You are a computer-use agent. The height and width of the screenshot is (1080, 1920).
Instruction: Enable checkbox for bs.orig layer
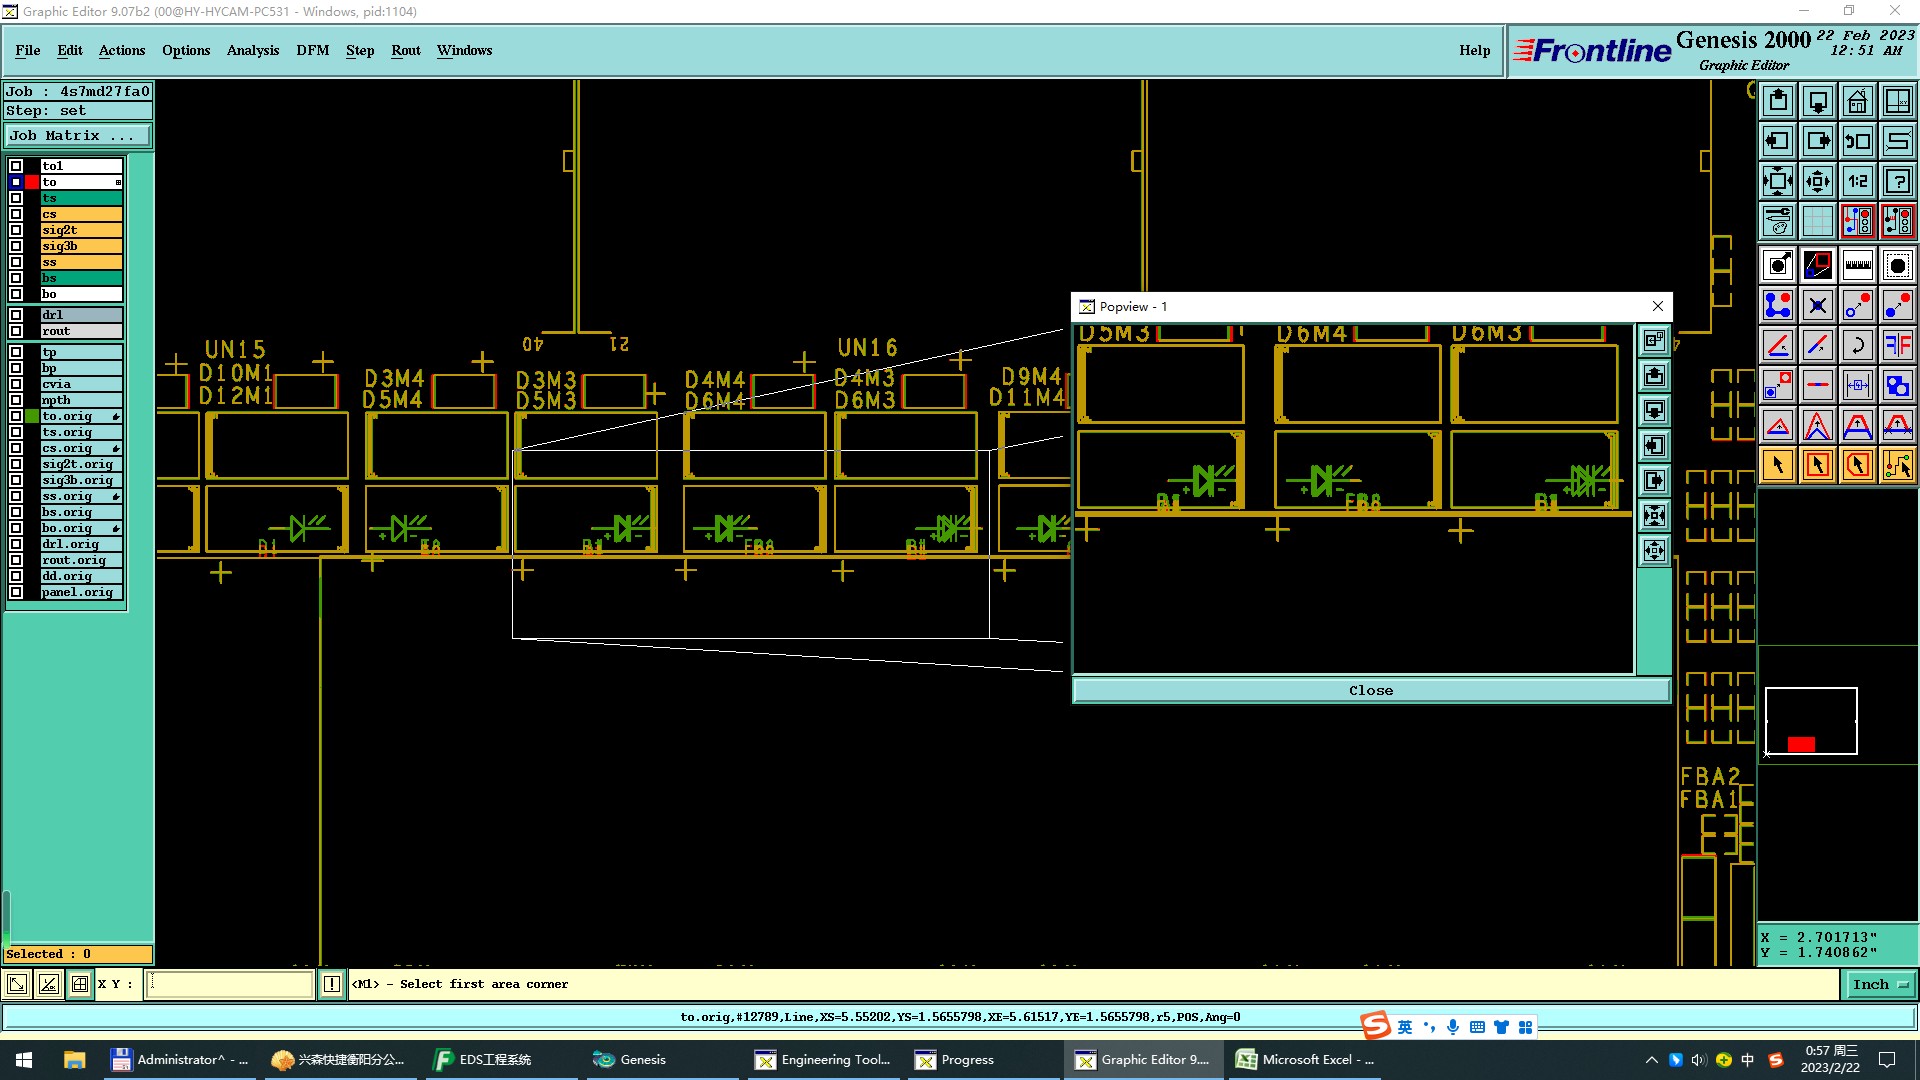[16, 512]
